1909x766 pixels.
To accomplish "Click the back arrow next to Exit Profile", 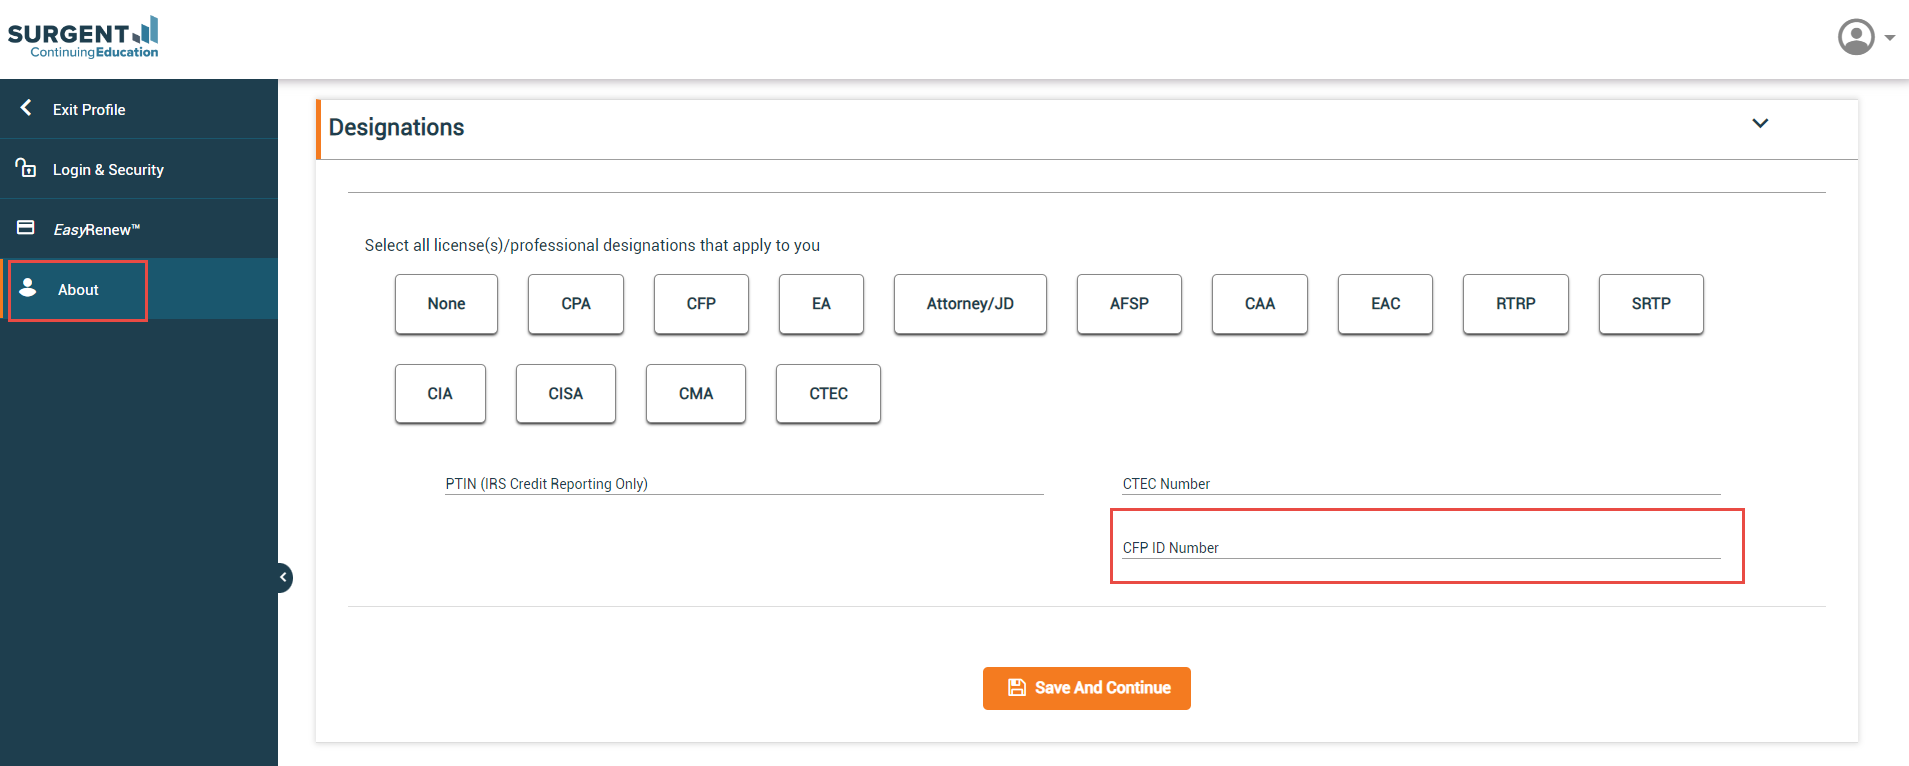I will (x=26, y=108).
